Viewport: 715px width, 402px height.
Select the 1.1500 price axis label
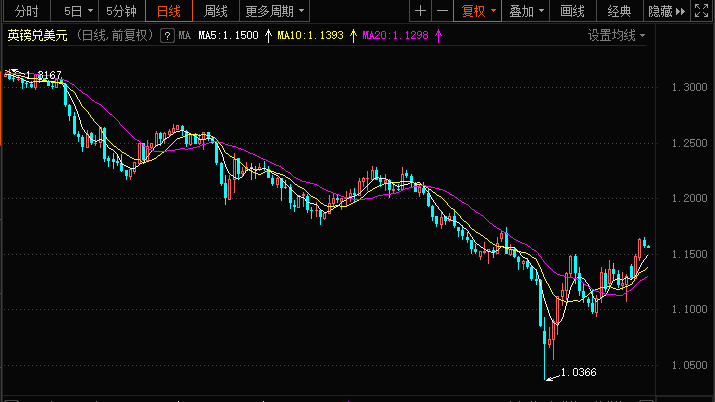(x=689, y=254)
